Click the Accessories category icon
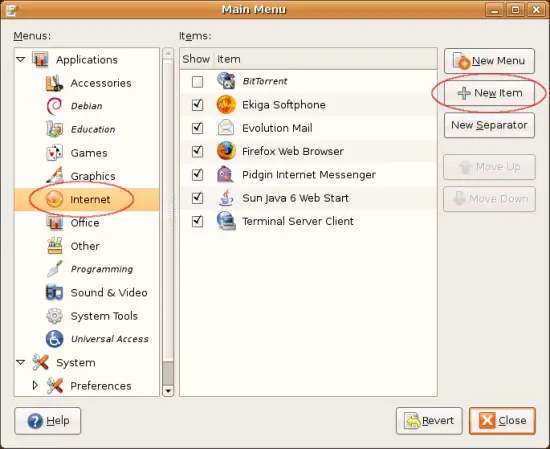 coord(54,83)
